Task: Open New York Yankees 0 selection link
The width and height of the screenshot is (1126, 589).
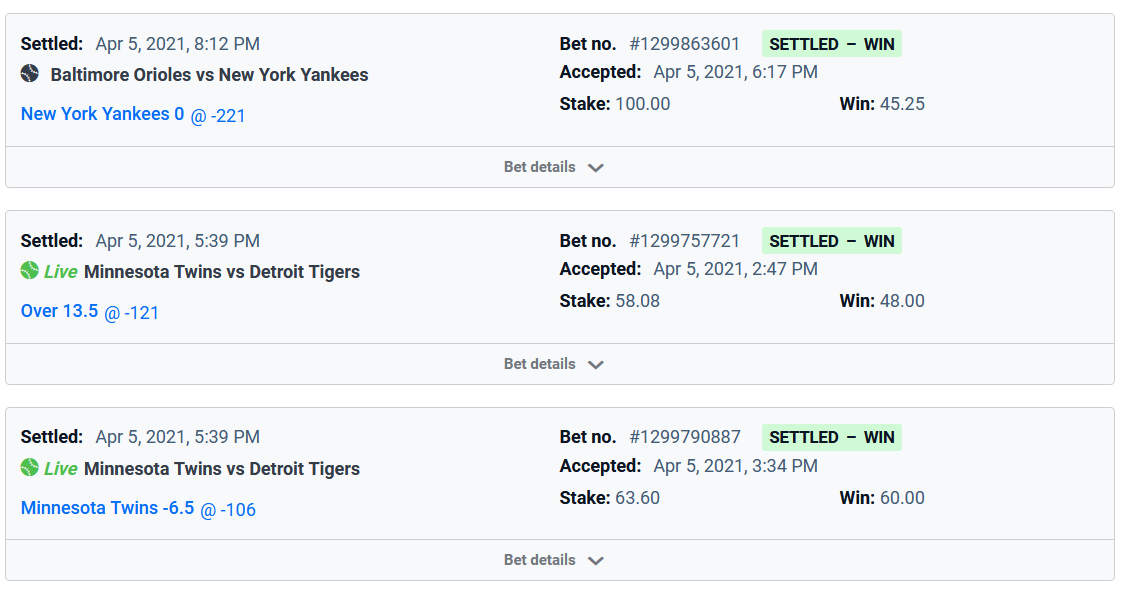Action: coord(103,114)
